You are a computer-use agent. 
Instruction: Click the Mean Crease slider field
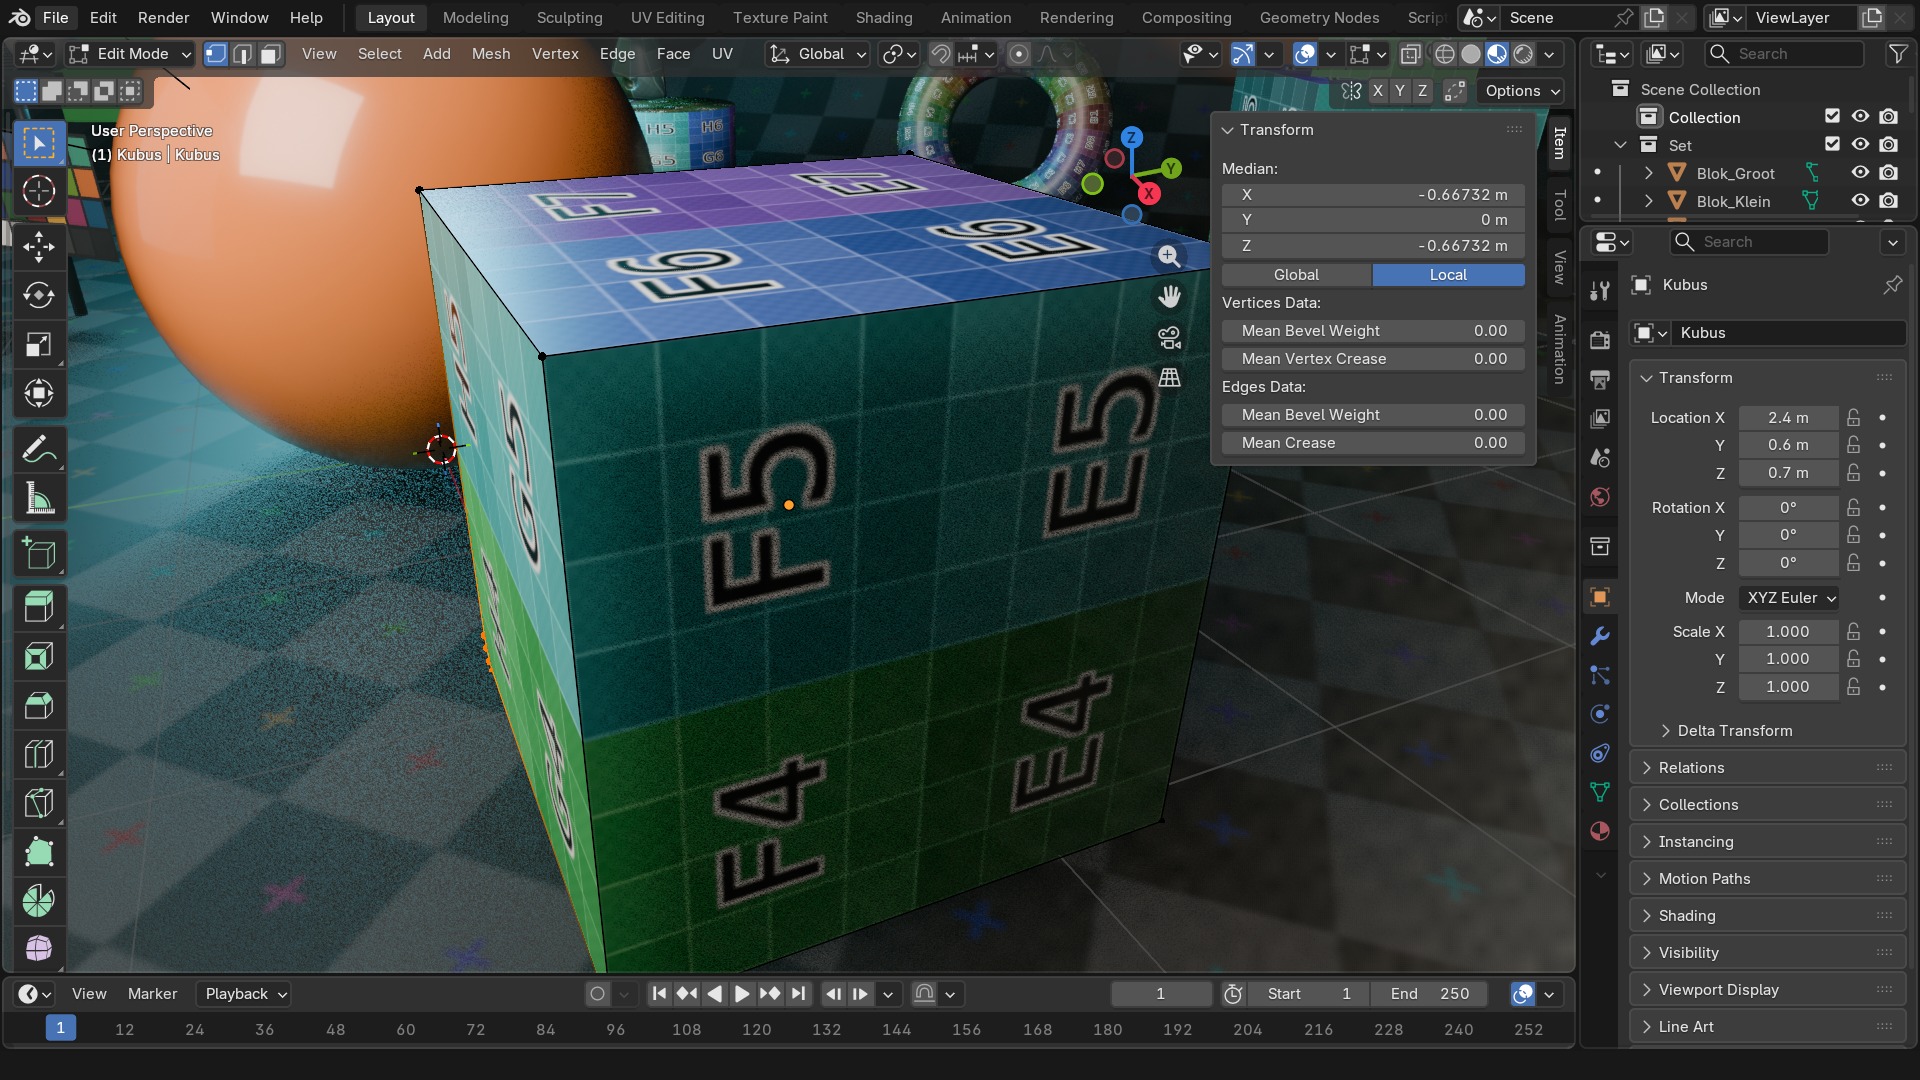(x=1373, y=443)
